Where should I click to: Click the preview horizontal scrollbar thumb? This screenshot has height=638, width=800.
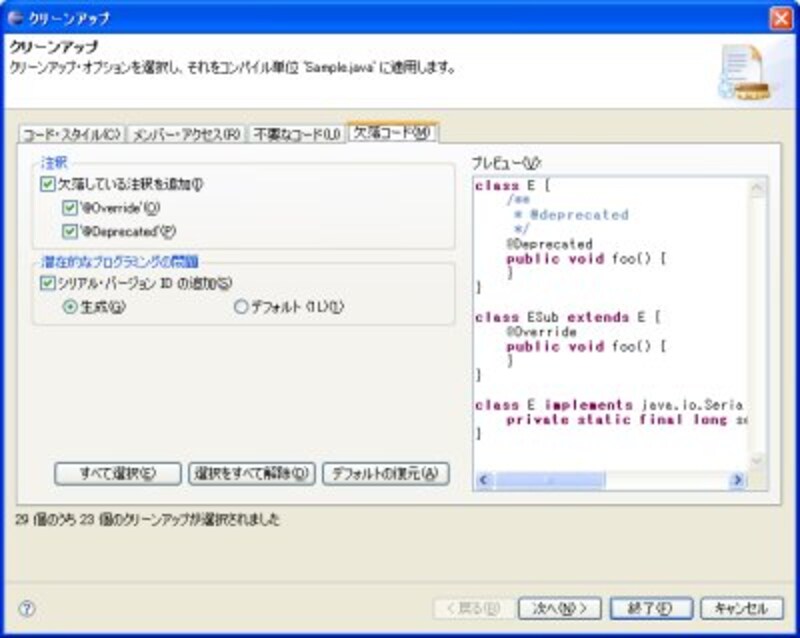coord(550,480)
